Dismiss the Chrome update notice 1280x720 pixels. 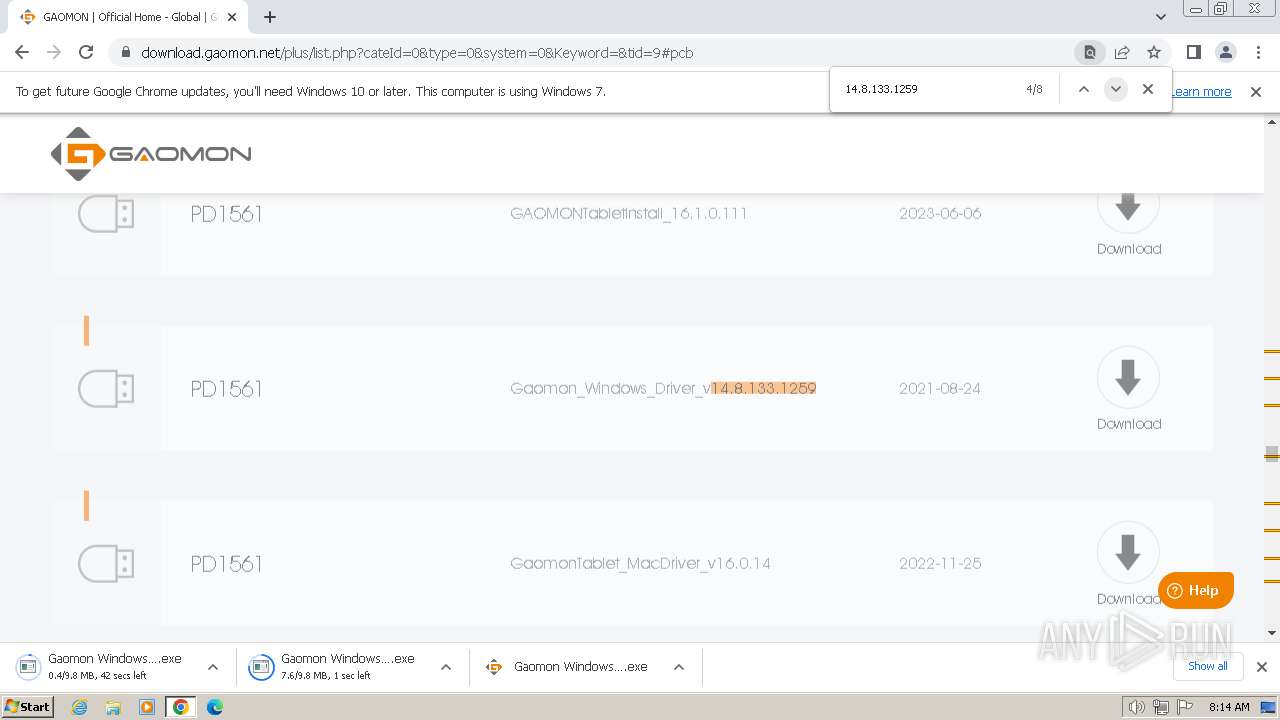(1256, 92)
